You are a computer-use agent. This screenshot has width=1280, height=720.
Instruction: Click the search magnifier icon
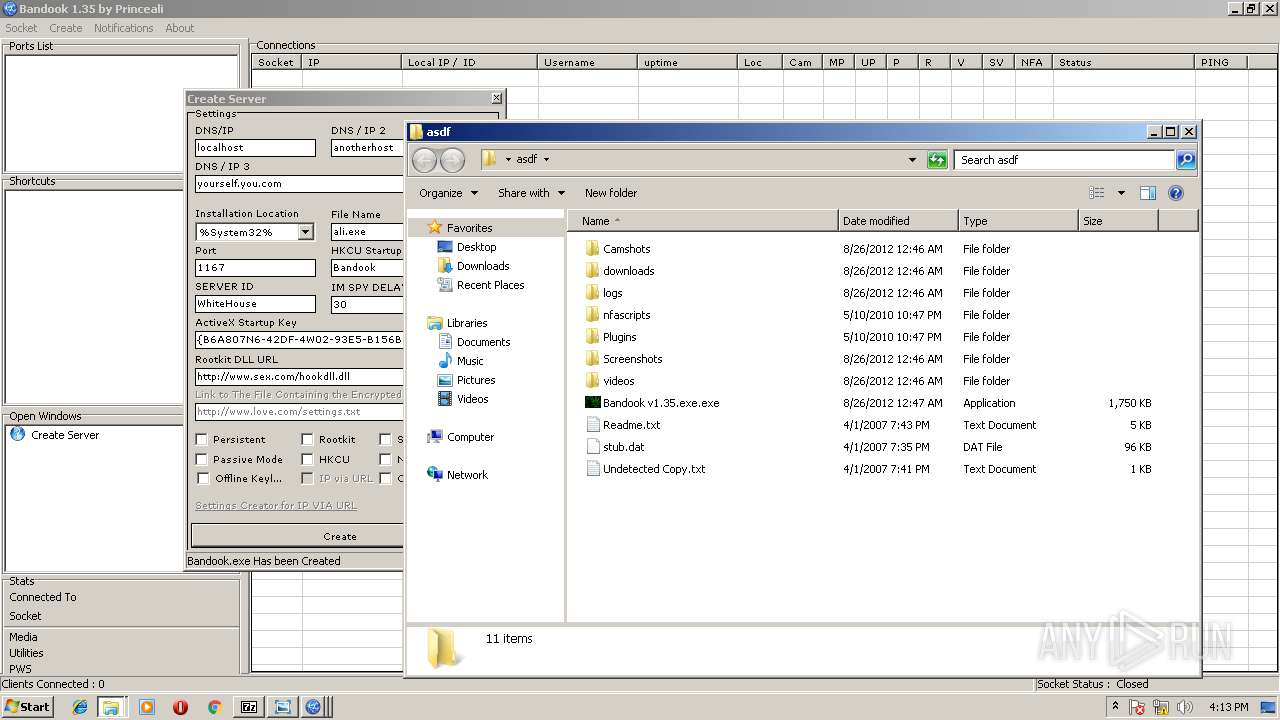1185,160
